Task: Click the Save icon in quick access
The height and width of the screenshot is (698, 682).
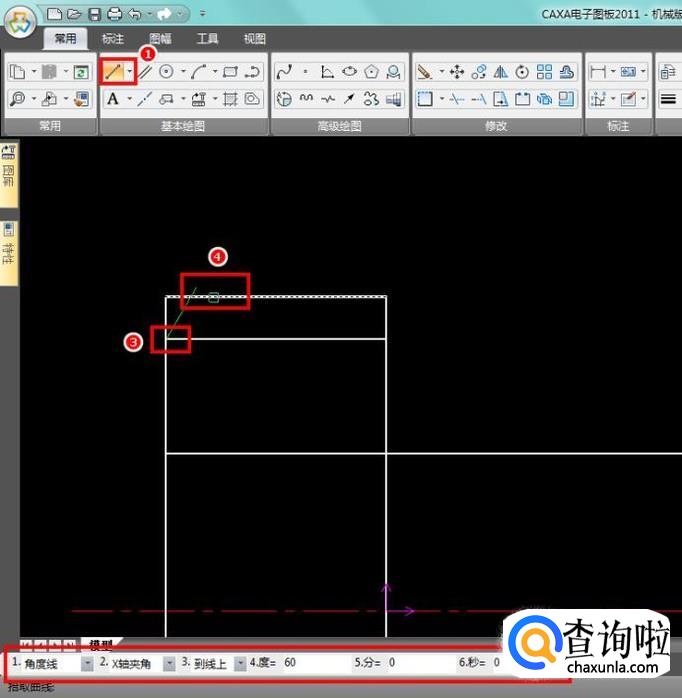Action: pos(94,14)
